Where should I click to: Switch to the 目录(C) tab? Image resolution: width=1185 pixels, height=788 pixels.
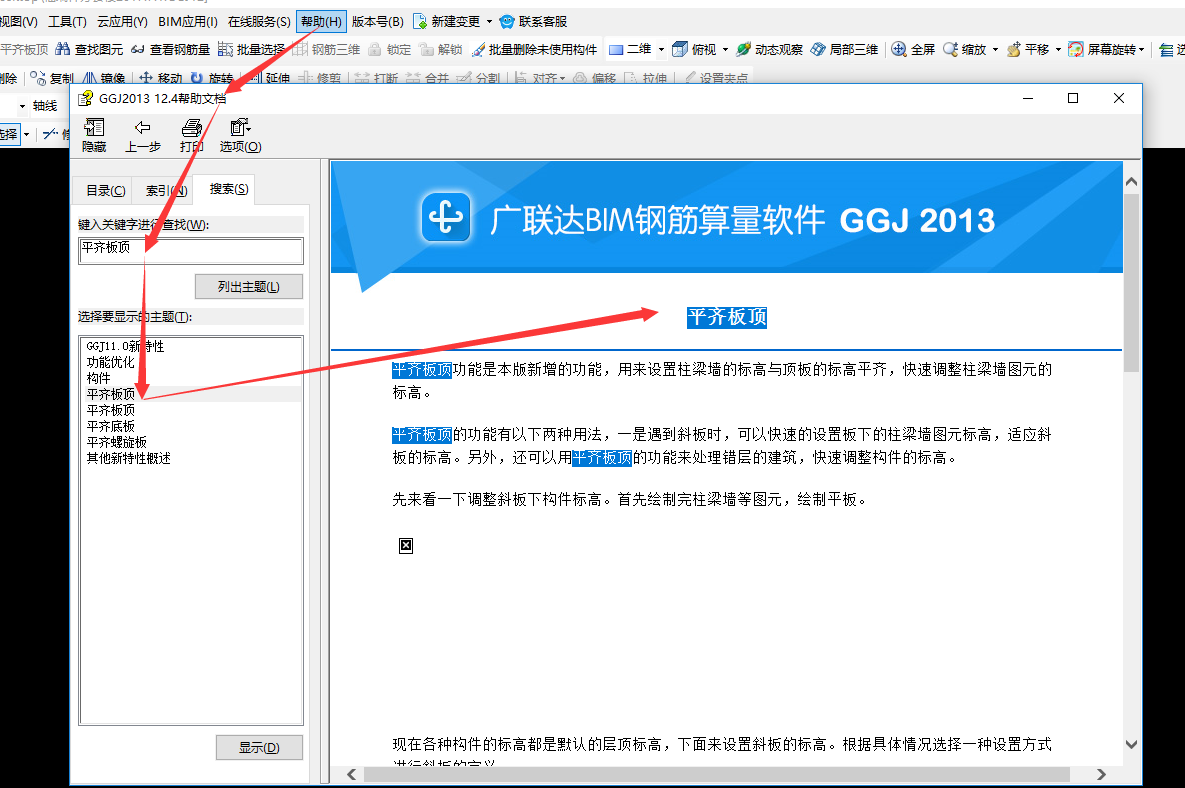pos(106,190)
